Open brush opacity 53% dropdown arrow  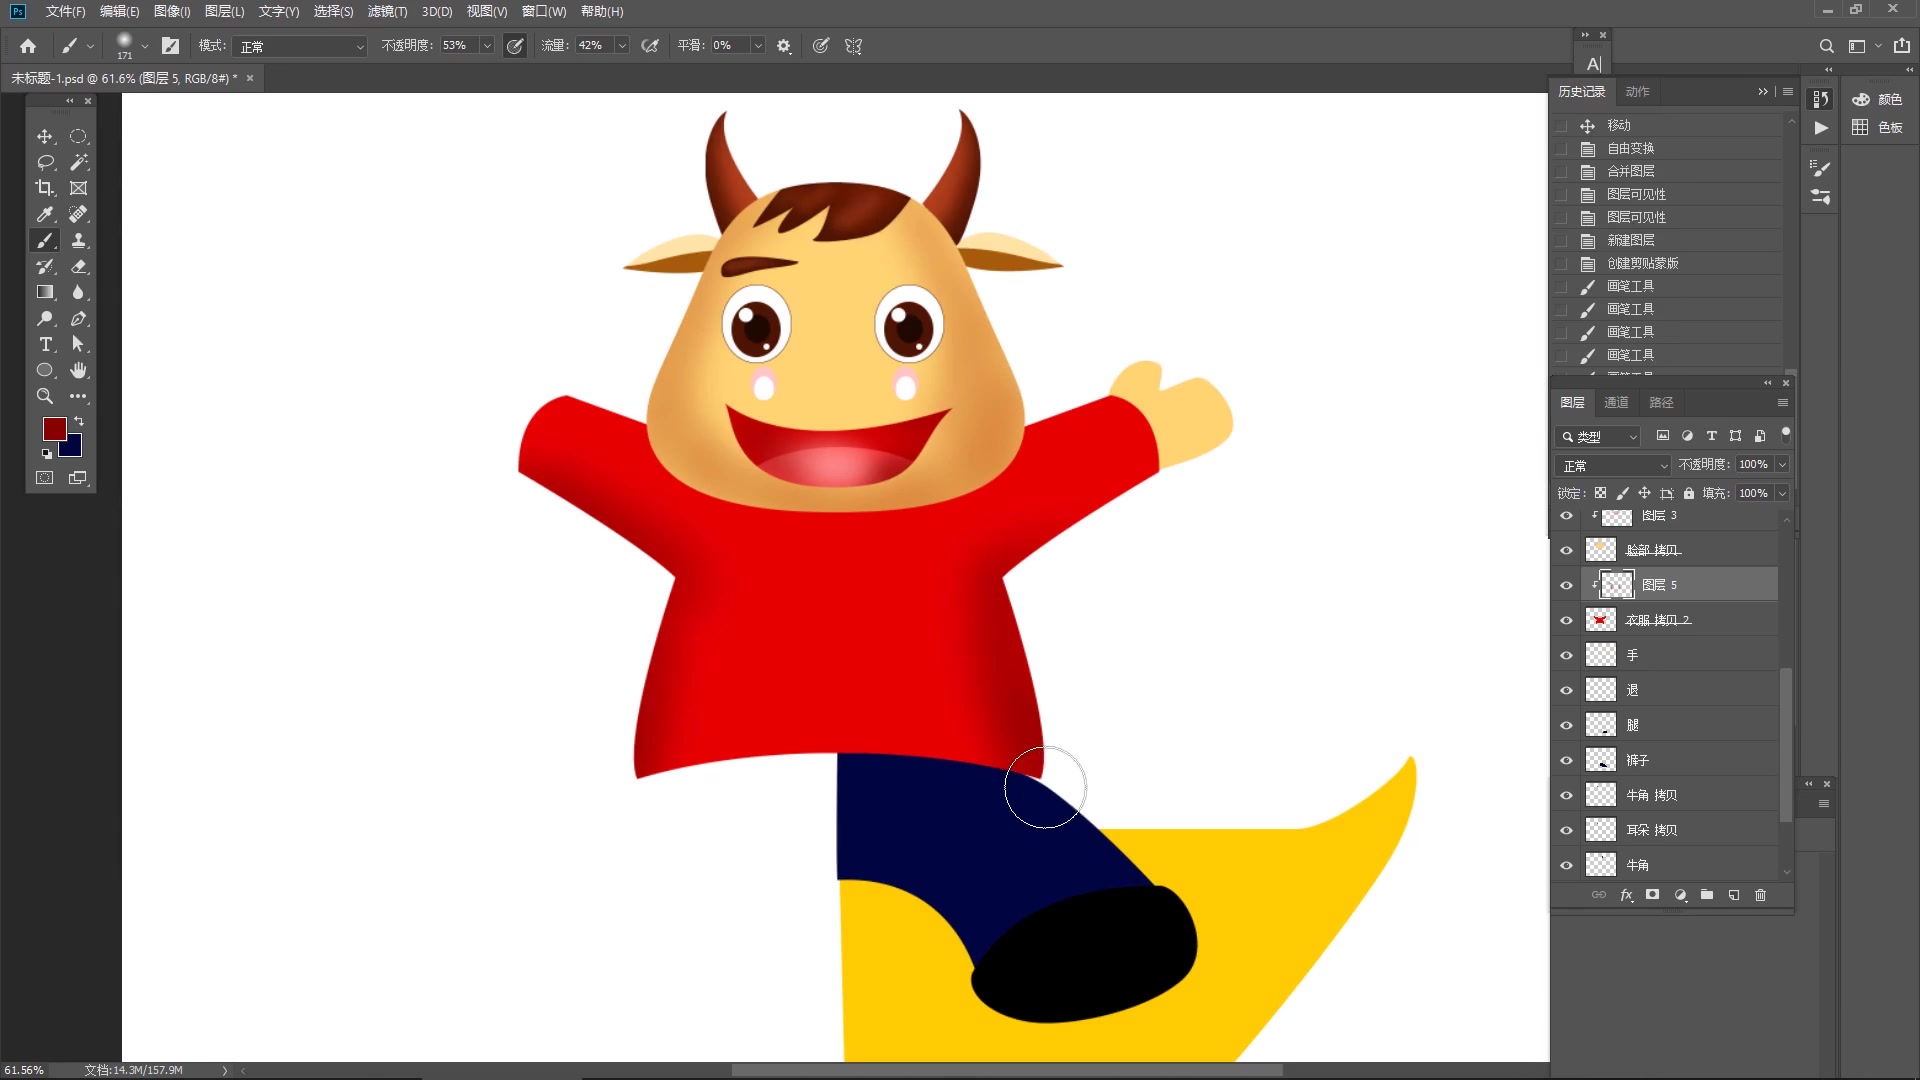coord(487,46)
